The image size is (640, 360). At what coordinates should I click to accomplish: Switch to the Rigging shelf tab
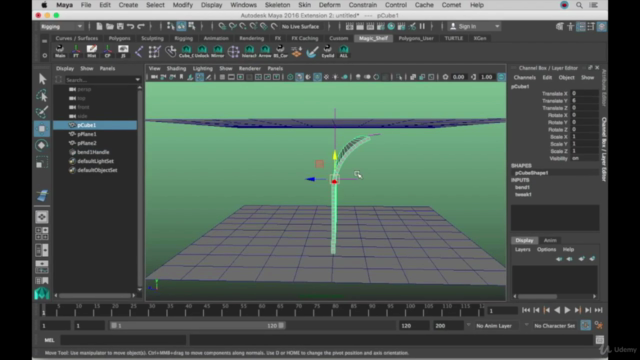pyautogui.click(x=184, y=38)
